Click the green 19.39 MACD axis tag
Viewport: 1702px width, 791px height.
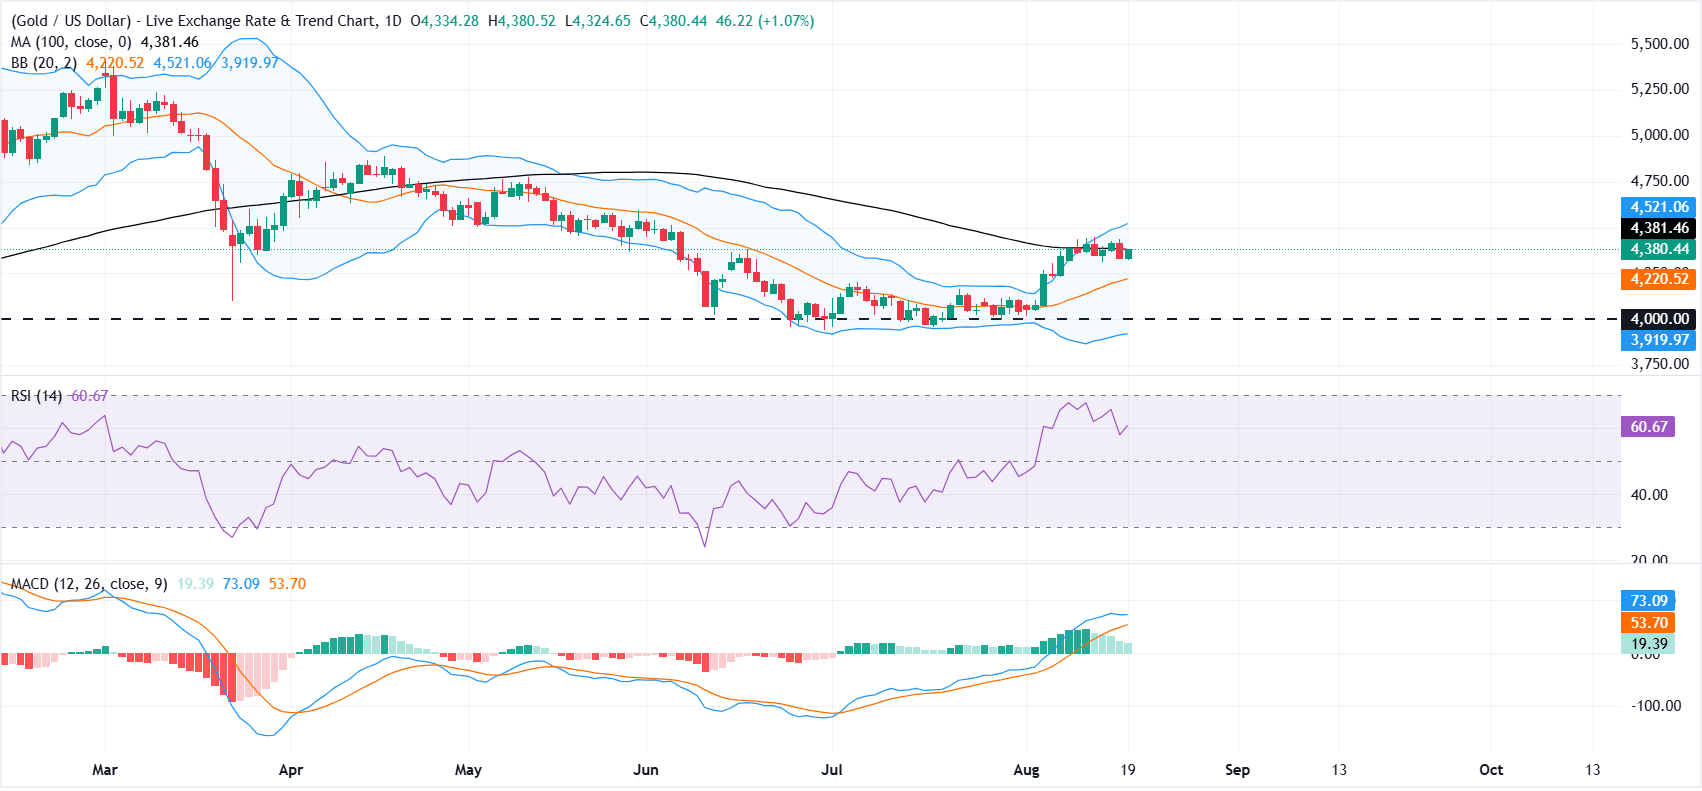[x=1649, y=644]
